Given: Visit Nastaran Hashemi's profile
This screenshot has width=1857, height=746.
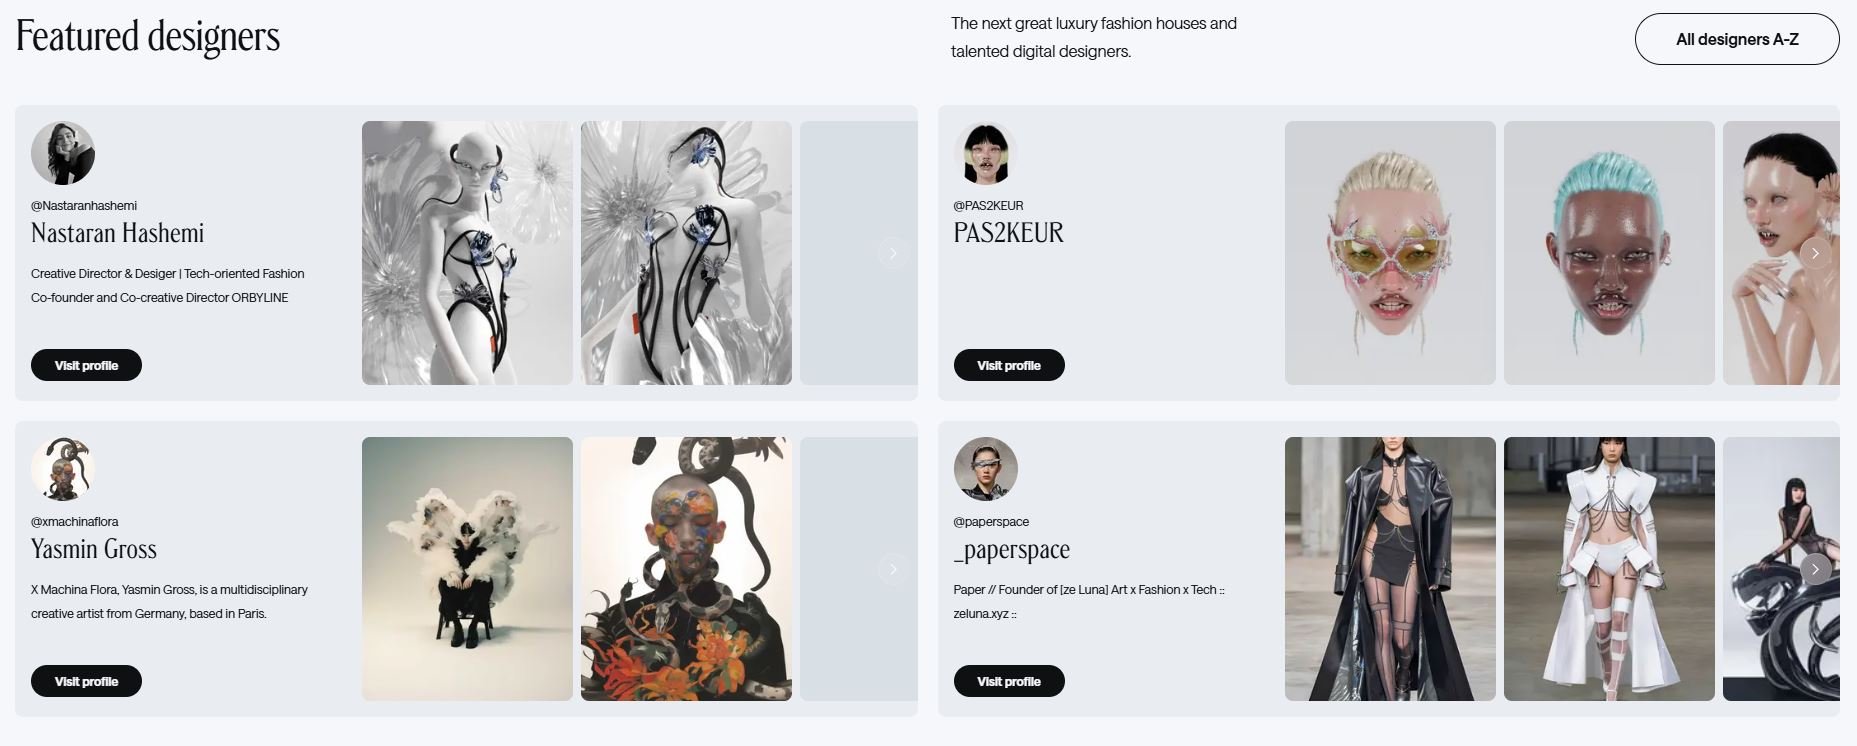Looking at the screenshot, I should [86, 365].
